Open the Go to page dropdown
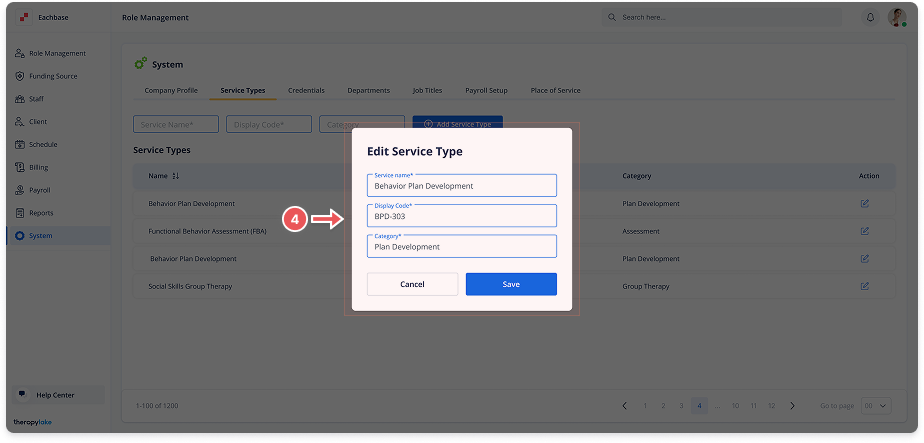 [x=875, y=406]
